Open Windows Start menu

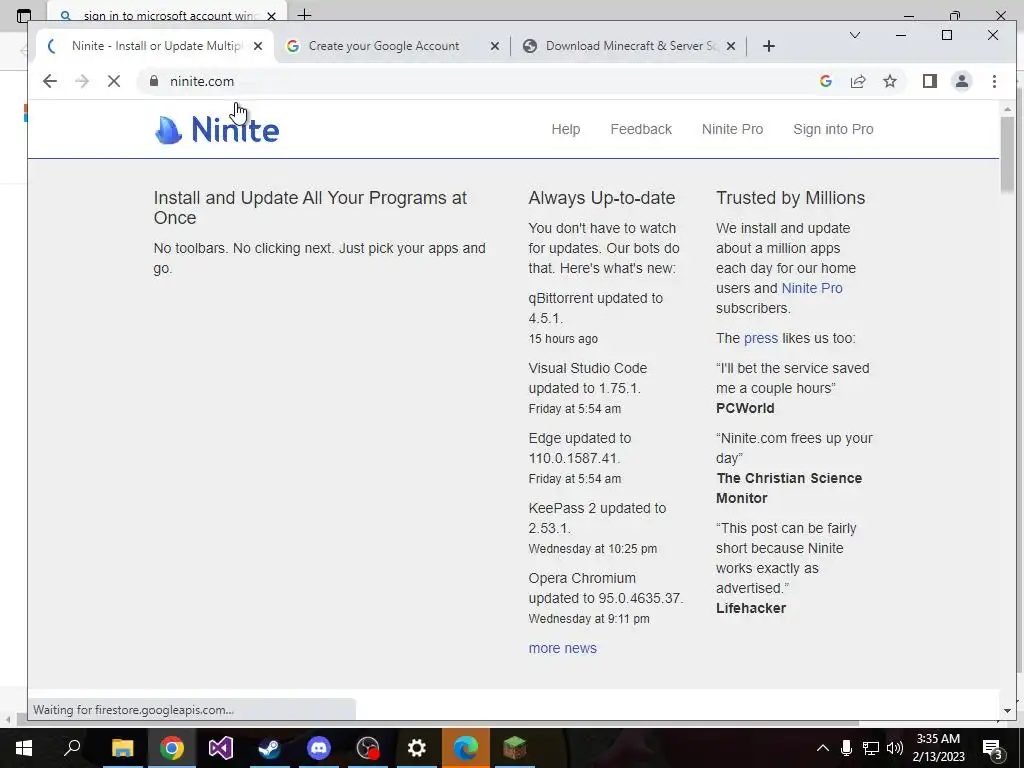(24, 748)
